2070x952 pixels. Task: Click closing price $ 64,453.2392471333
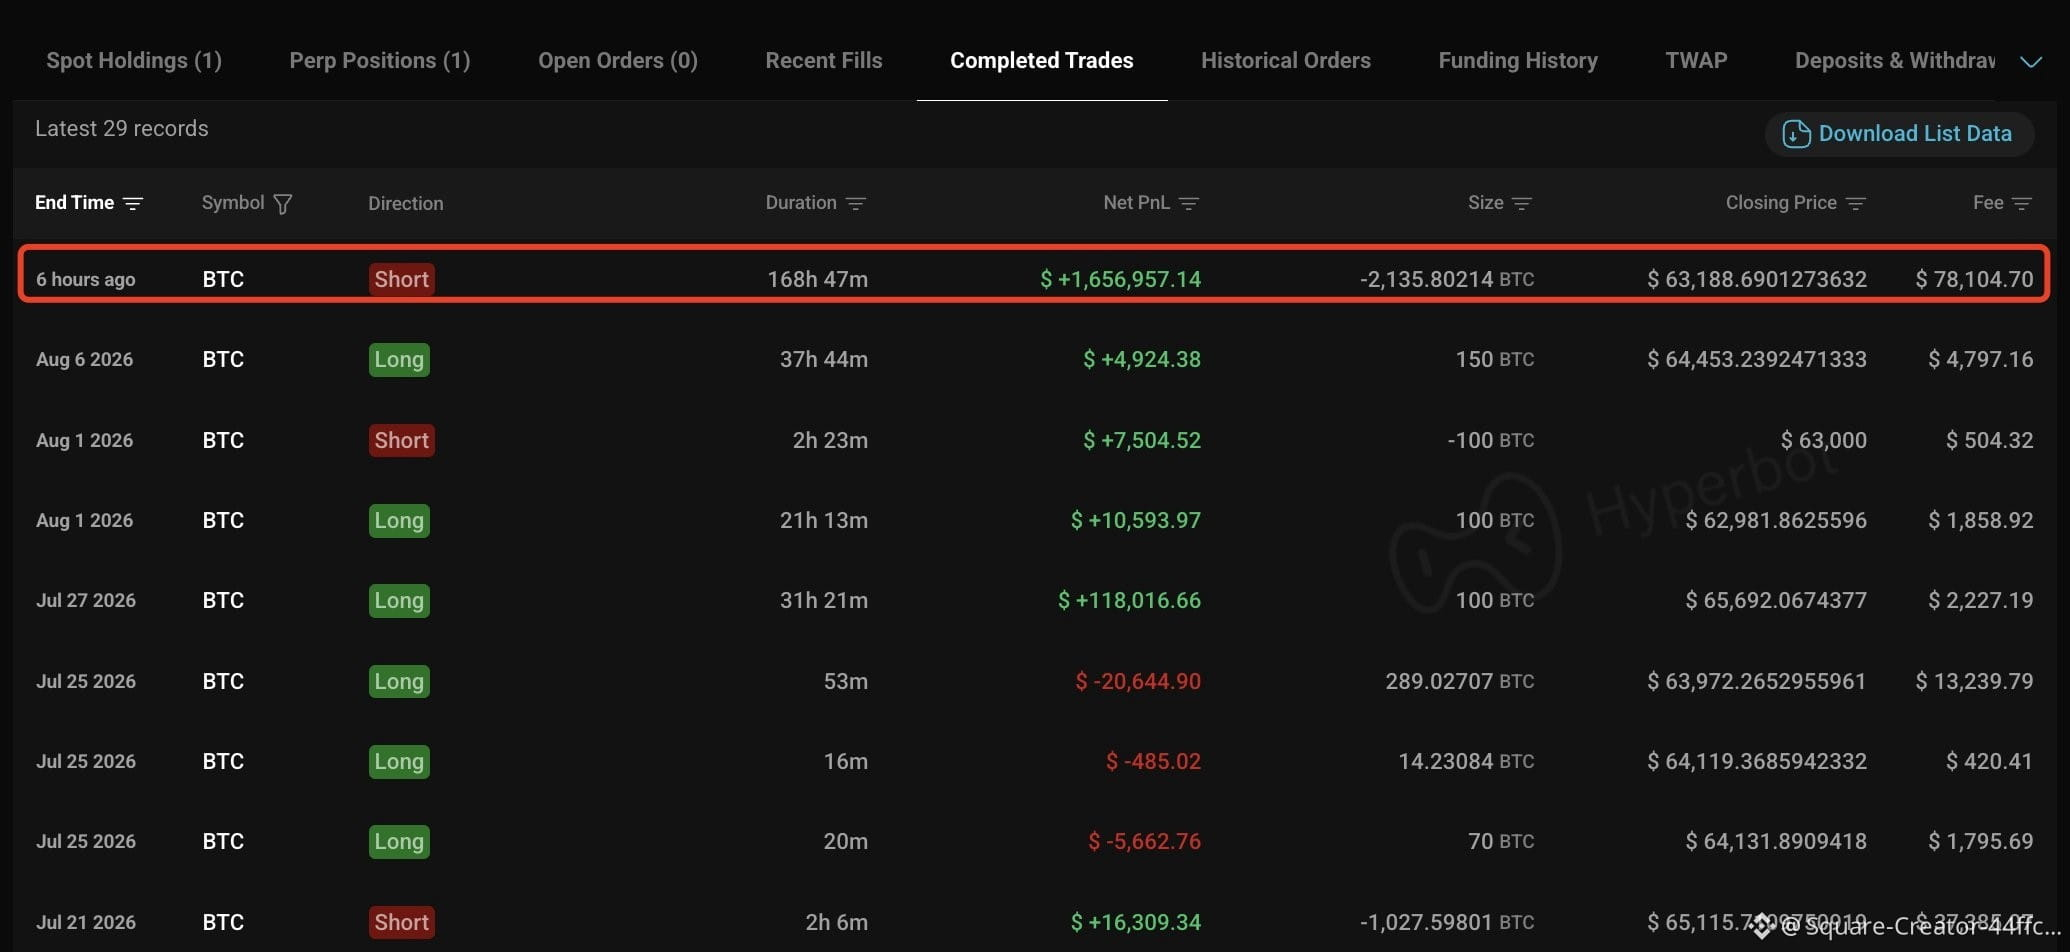pos(1757,359)
